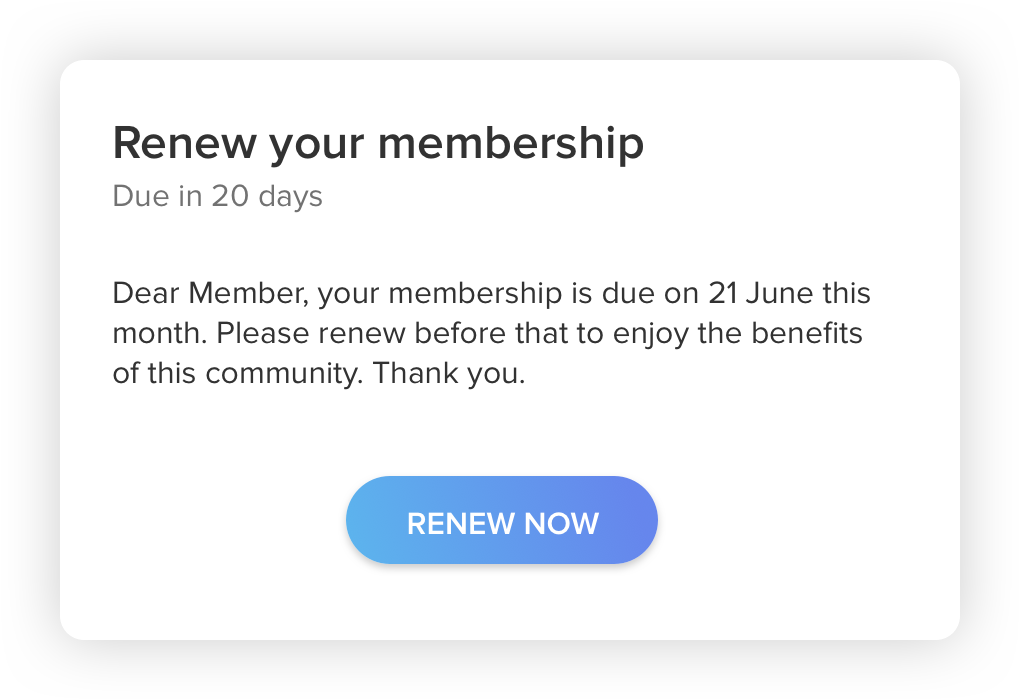Click the 'Due in 20 days' subtitle

click(x=217, y=196)
